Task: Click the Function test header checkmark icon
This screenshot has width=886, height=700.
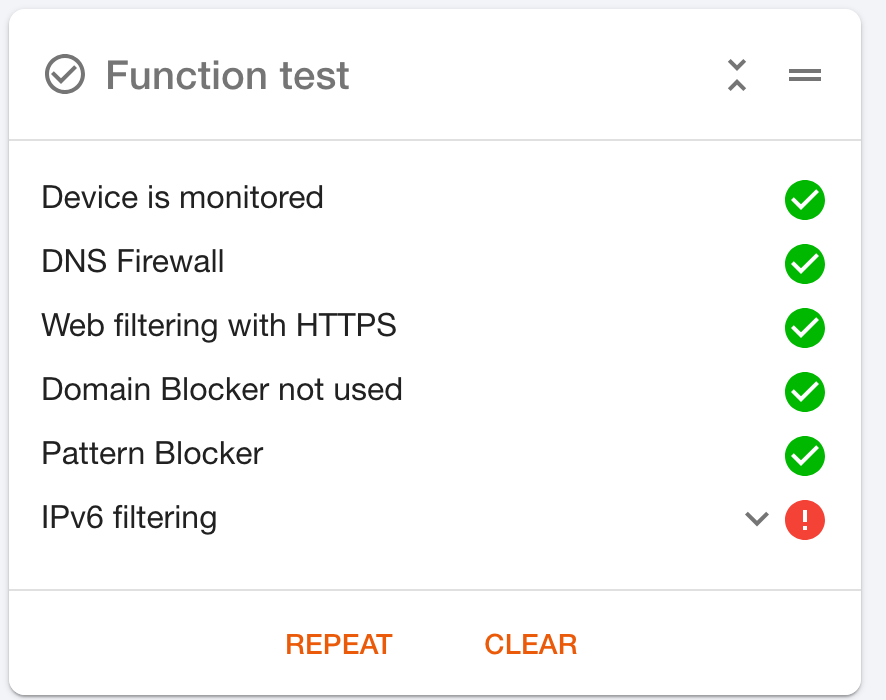Action: click(x=65, y=75)
